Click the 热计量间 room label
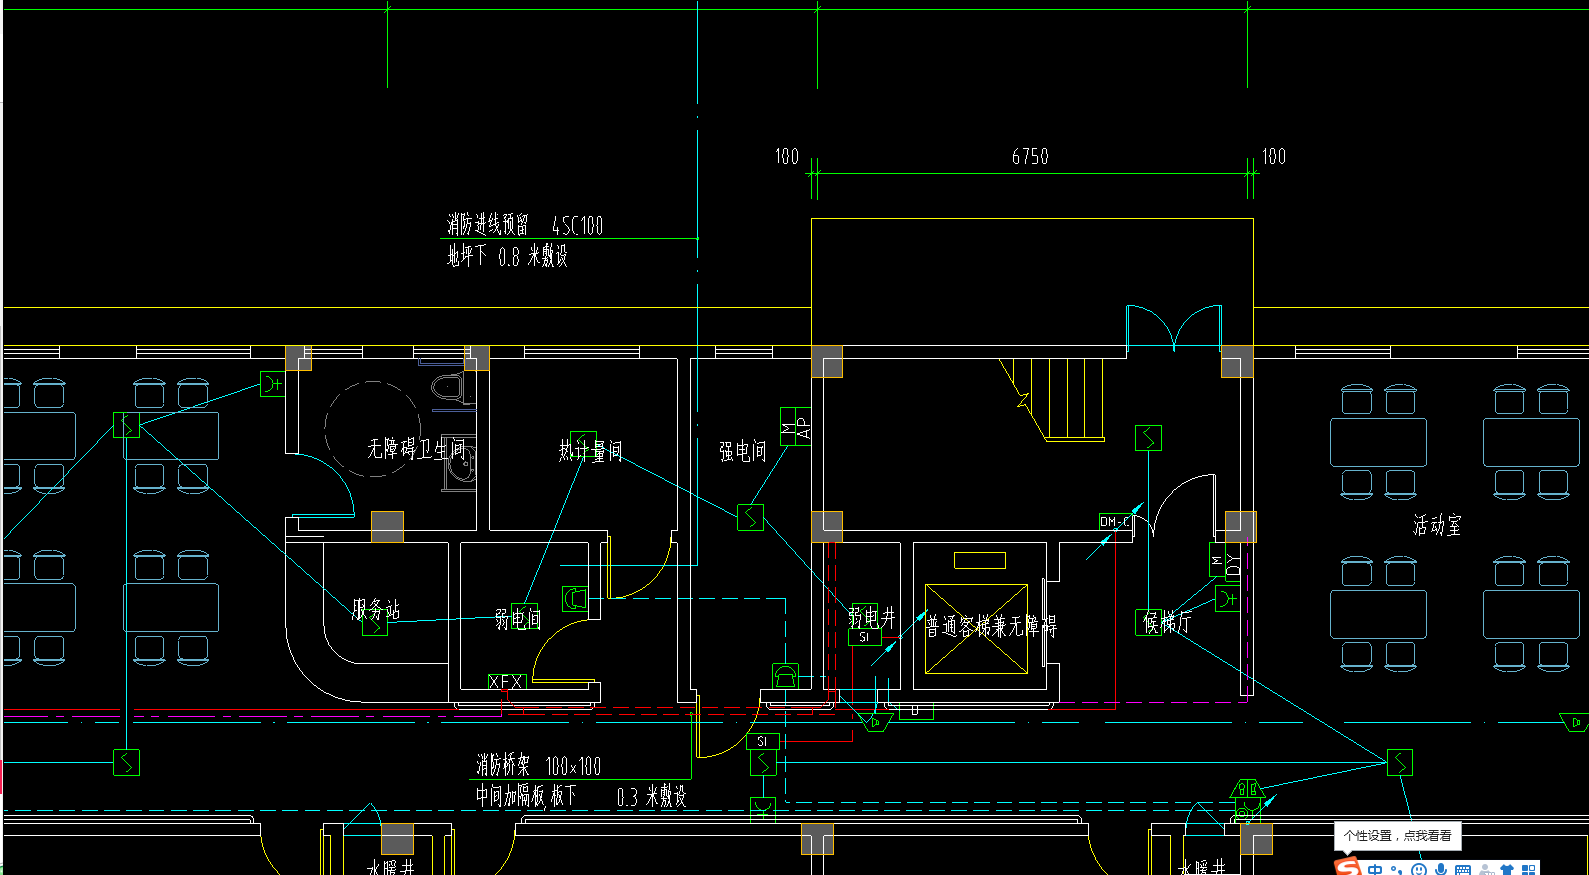The height and width of the screenshot is (875, 1589). [590, 451]
